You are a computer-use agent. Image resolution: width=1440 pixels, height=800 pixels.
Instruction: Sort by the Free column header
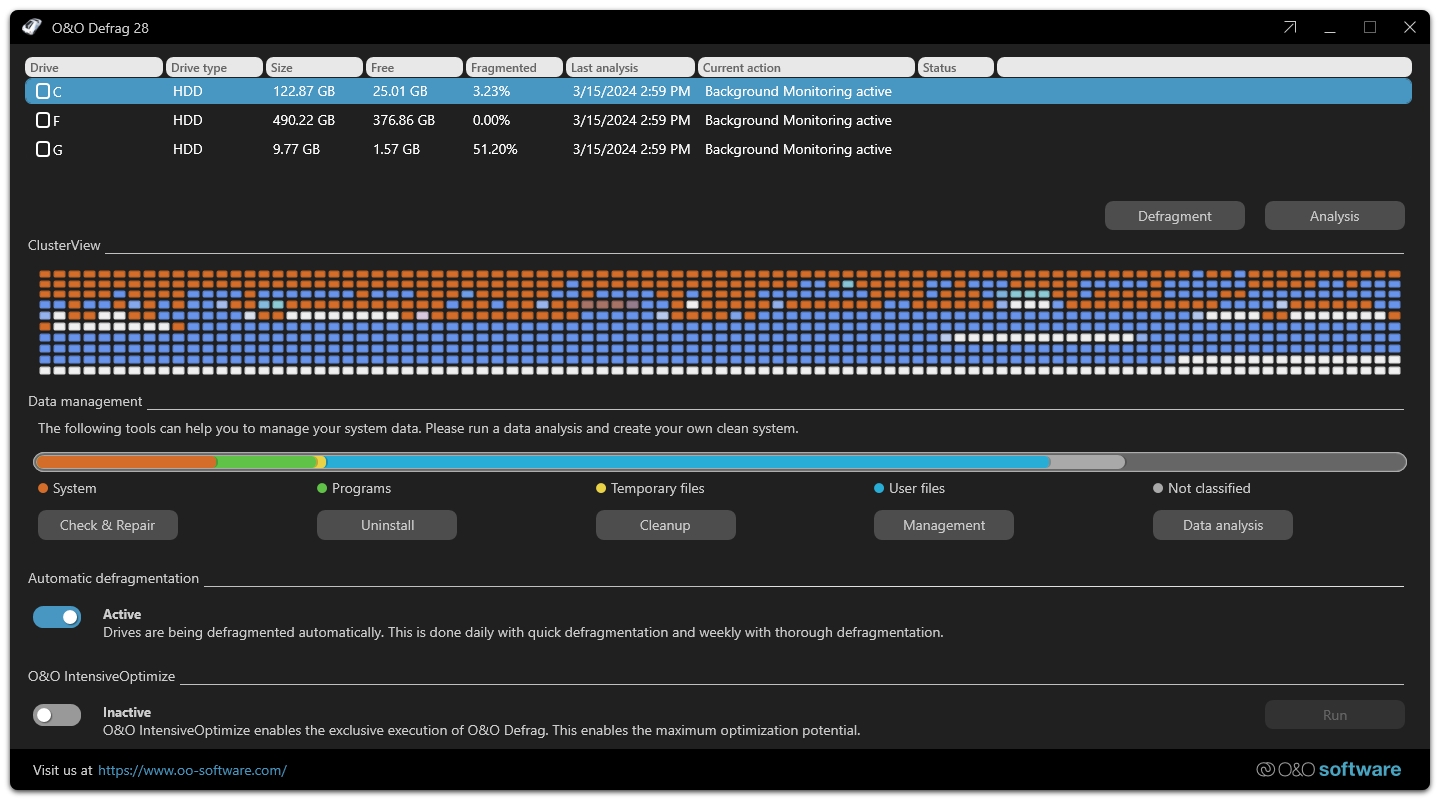tap(415, 67)
